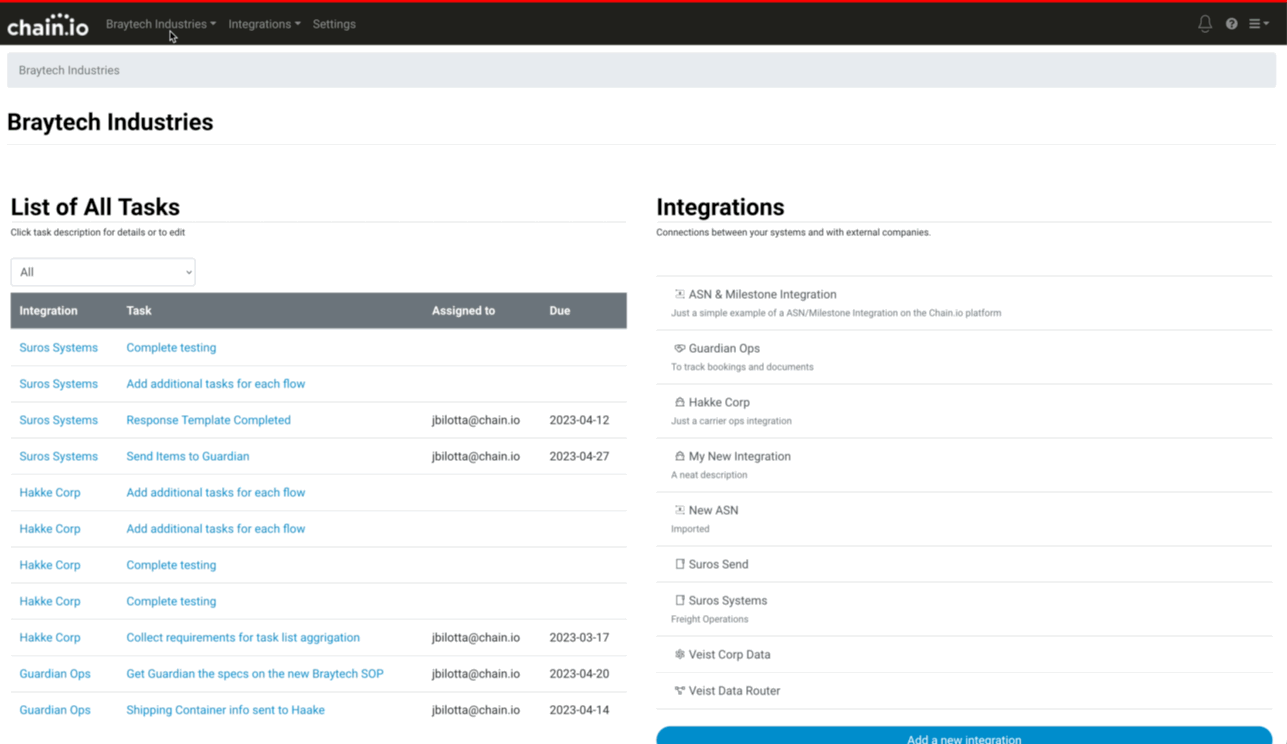Open Send Items to Guardian task
Screen dimensions: 1287x744
pyautogui.click(x=187, y=456)
